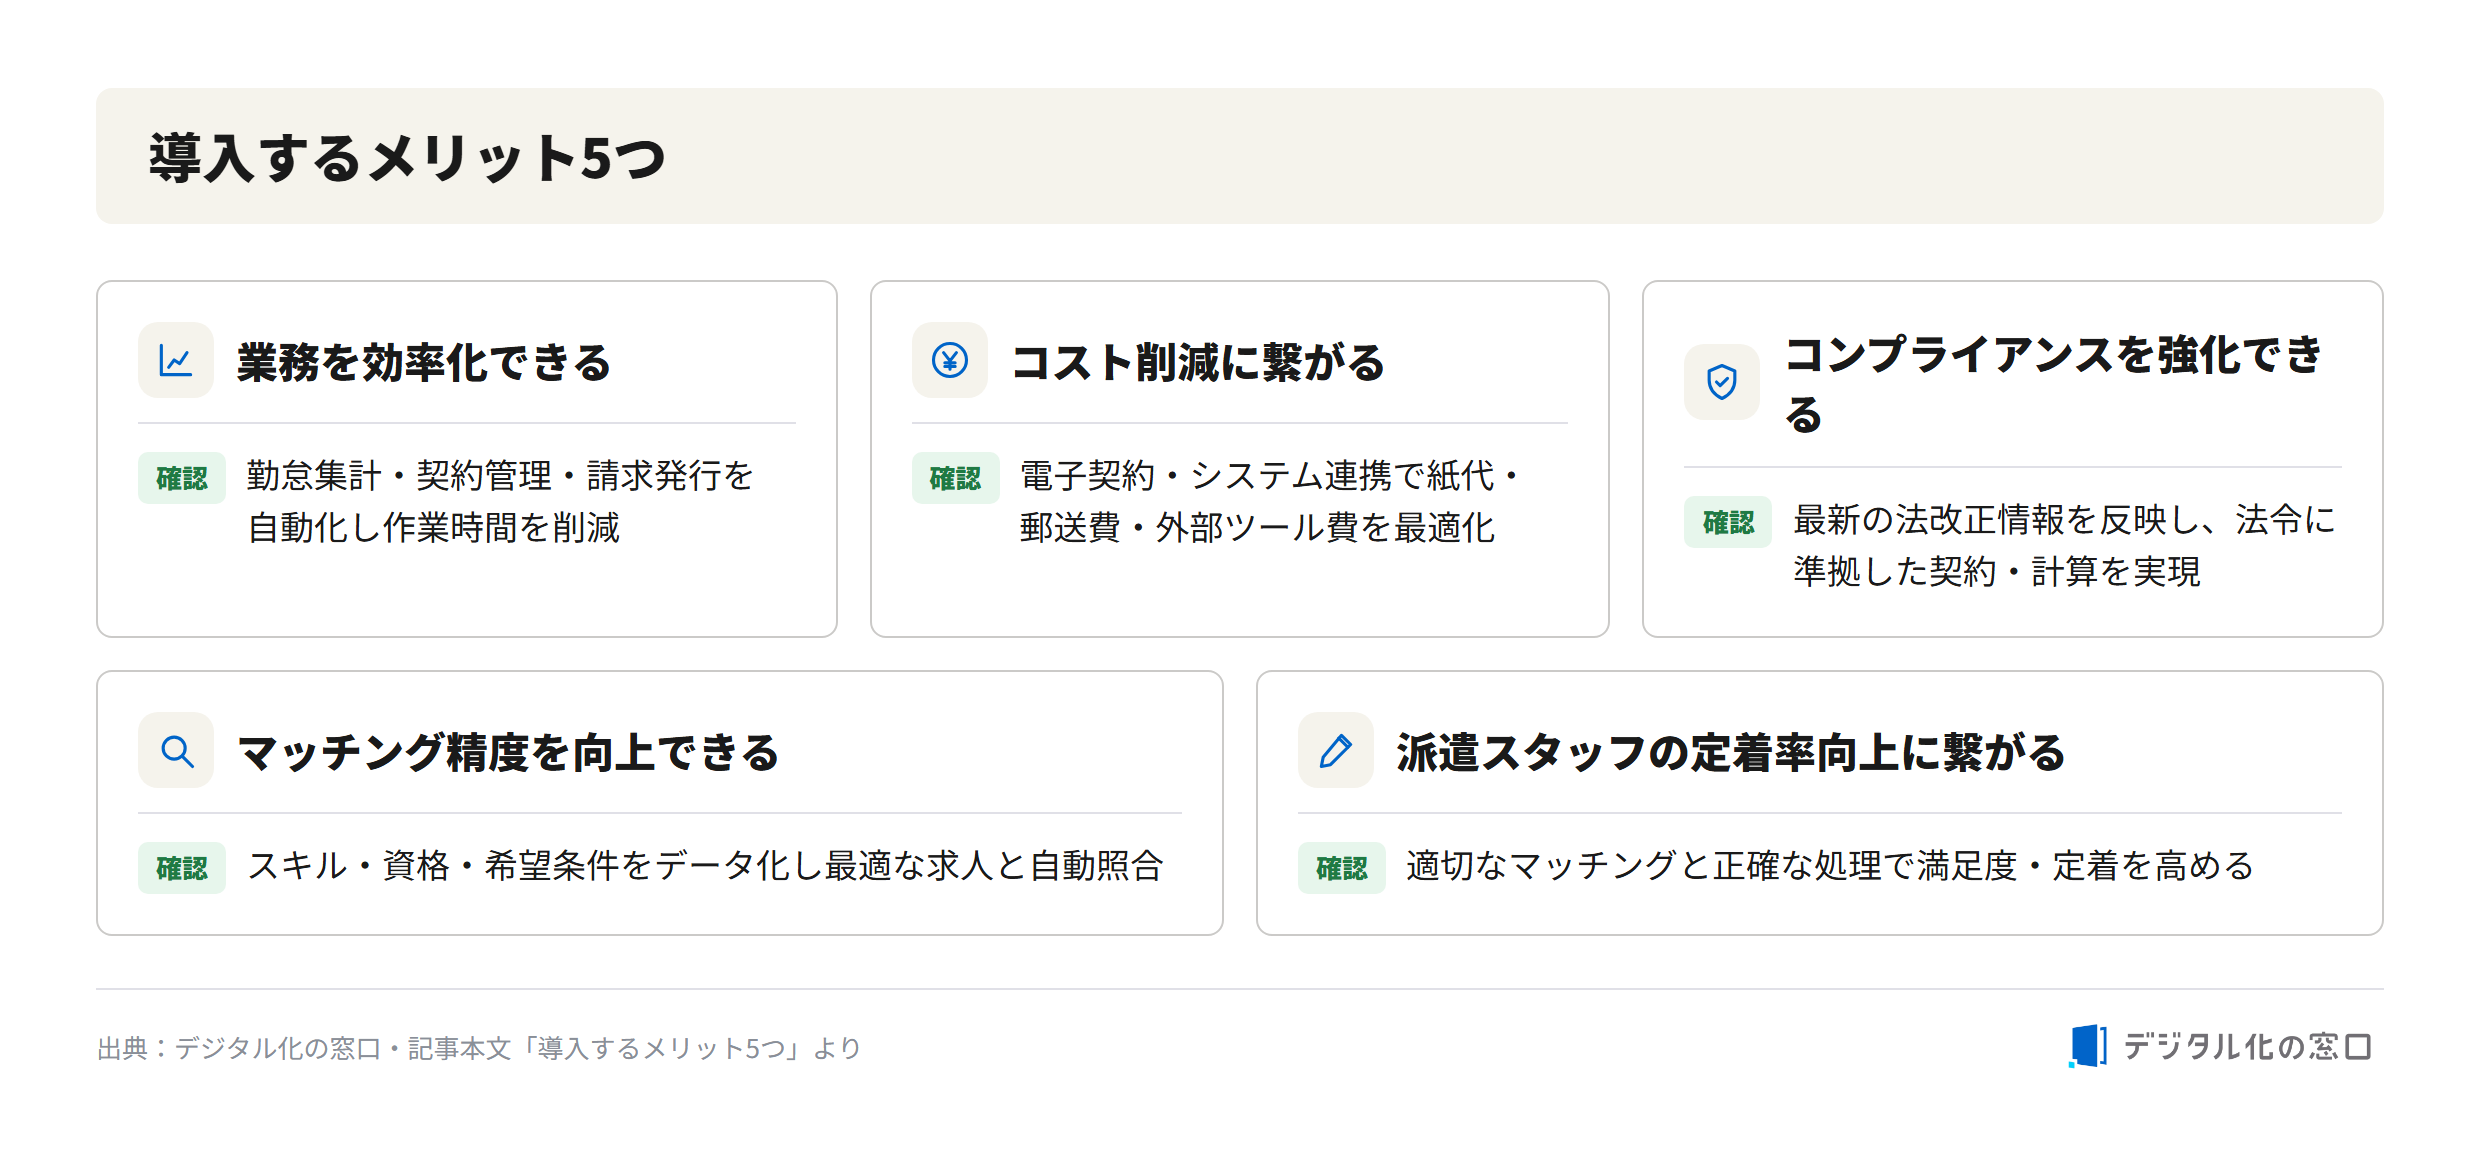The height and width of the screenshot is (1164, 2480).
Task: Click the 確認 badge in 派遣スタッフ card
Action: click(x=1341, y=868)
